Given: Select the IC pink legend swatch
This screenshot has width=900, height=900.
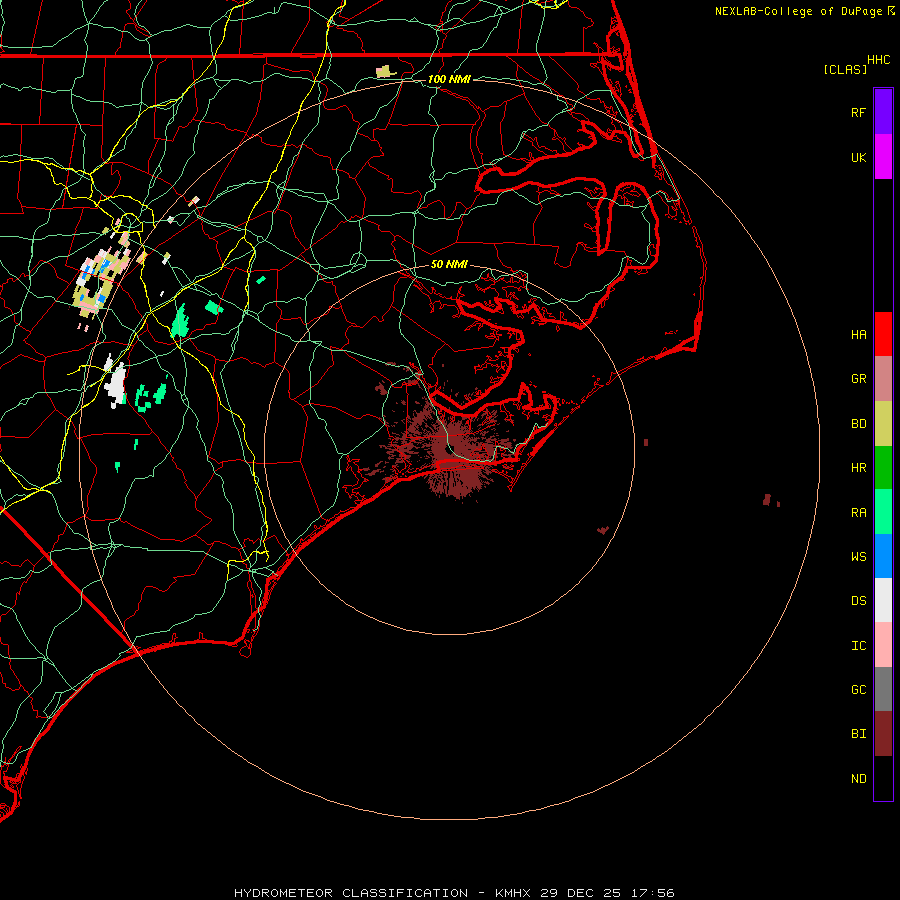Looking at the screenshot, I should [883, 645].
